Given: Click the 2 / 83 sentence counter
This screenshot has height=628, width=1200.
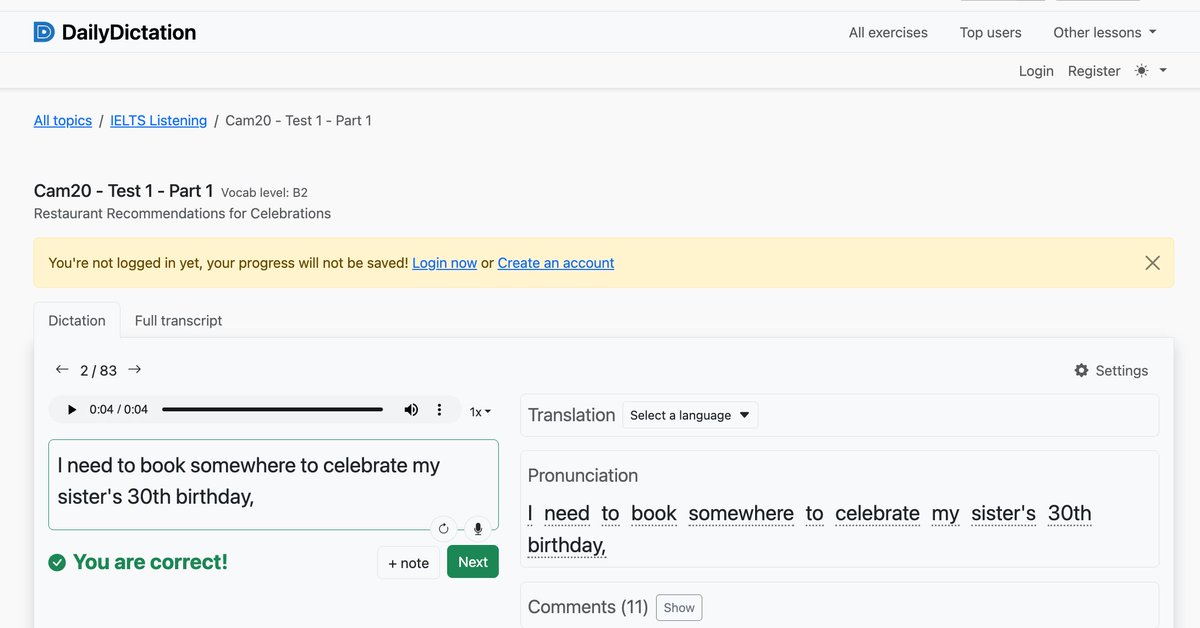Looking at the screenshot, I should pyautogui.click(x=99, y=370).
